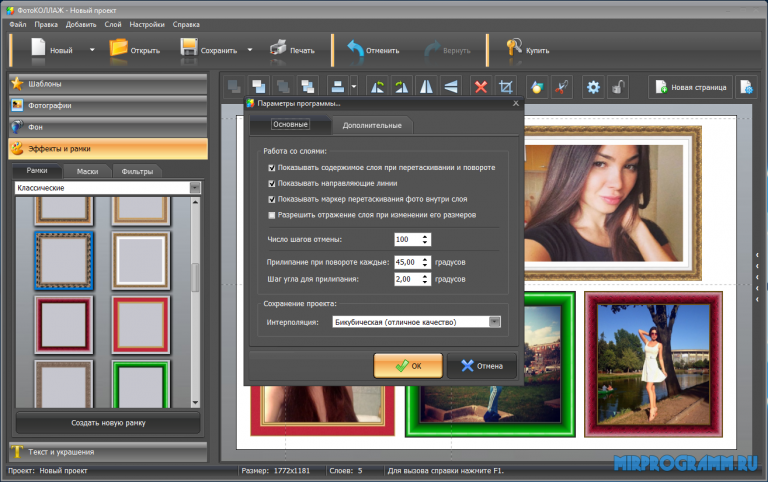Click the undo steps field showing 100
The image size is (768, 482).
click(x=408, y=239)
